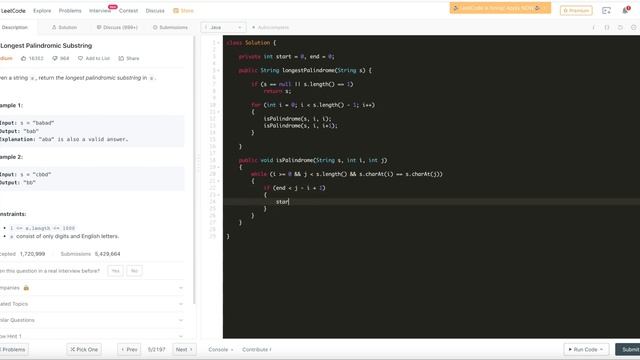Click No for real interview question
This screenshot has width=640, height=360.
pos(134,271)
